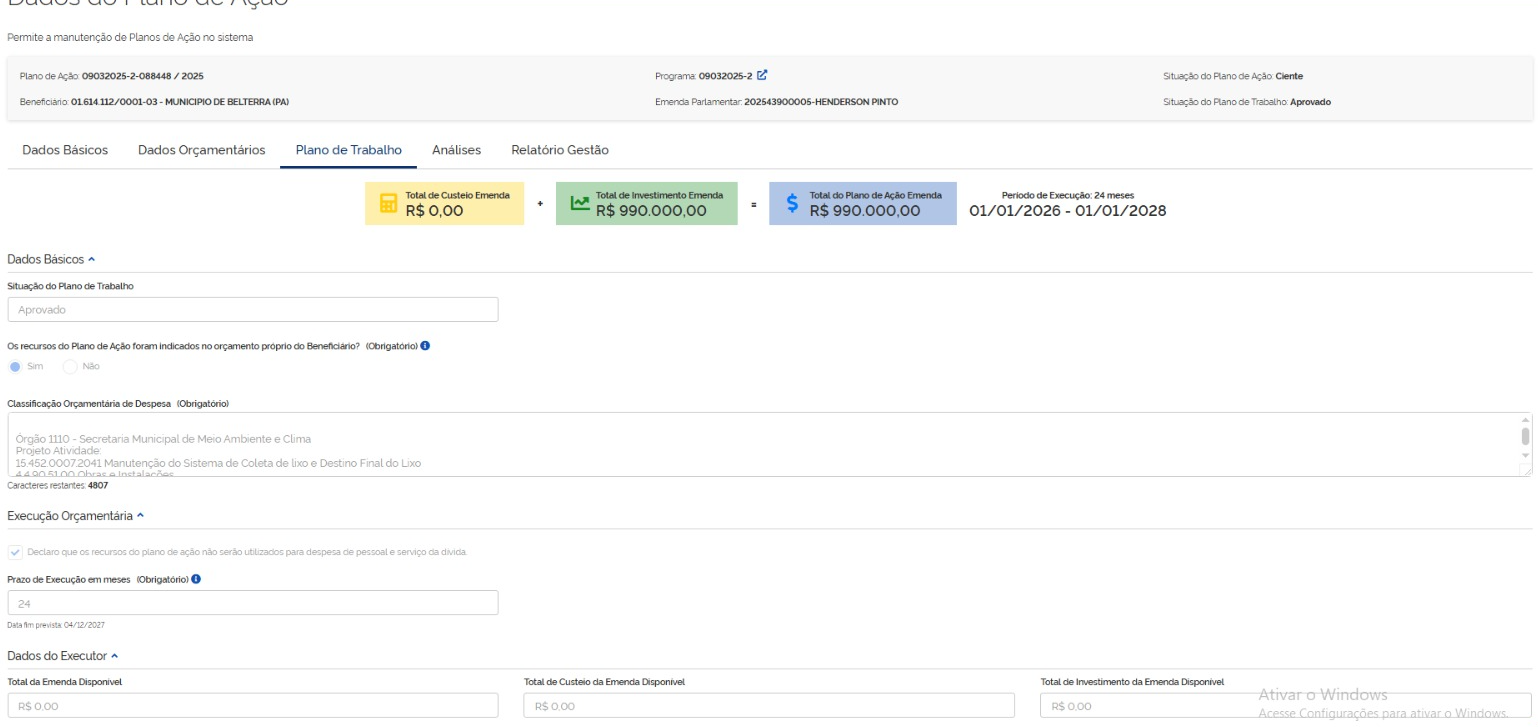This screenshot has height=727, width=1538.
Task: Click the green chart Investimento icon
Action: point(579,203)
